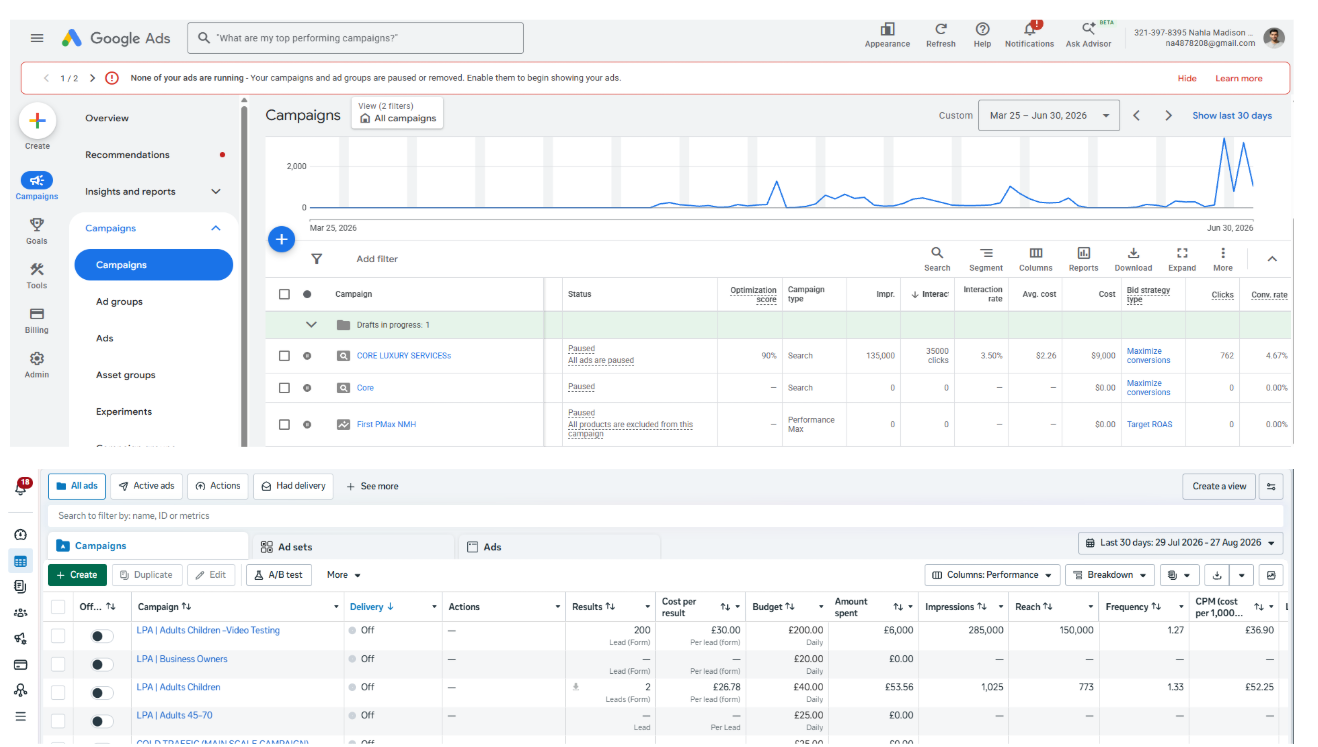Open Overview in Google Ads navigation

[107, 118]
